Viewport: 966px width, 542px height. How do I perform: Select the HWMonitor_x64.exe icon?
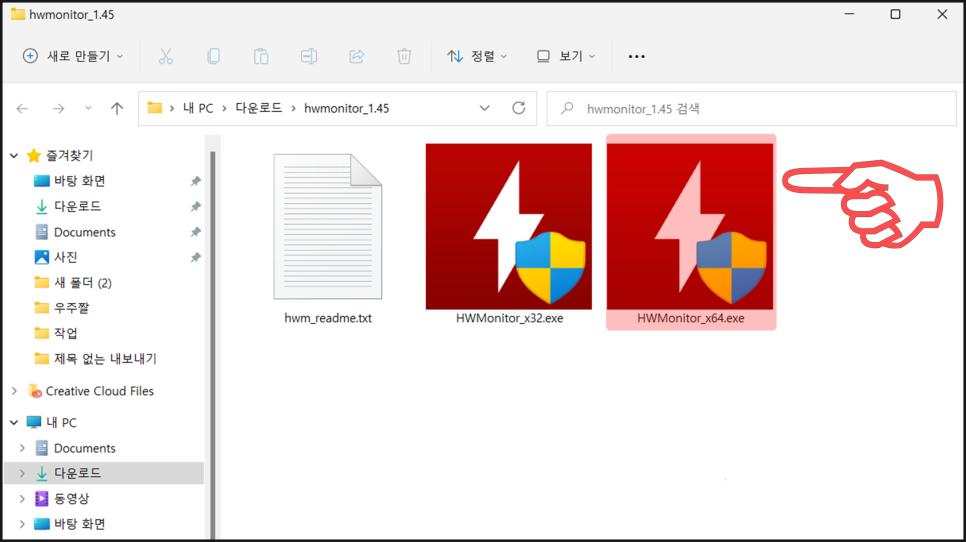tap(690, 227)
